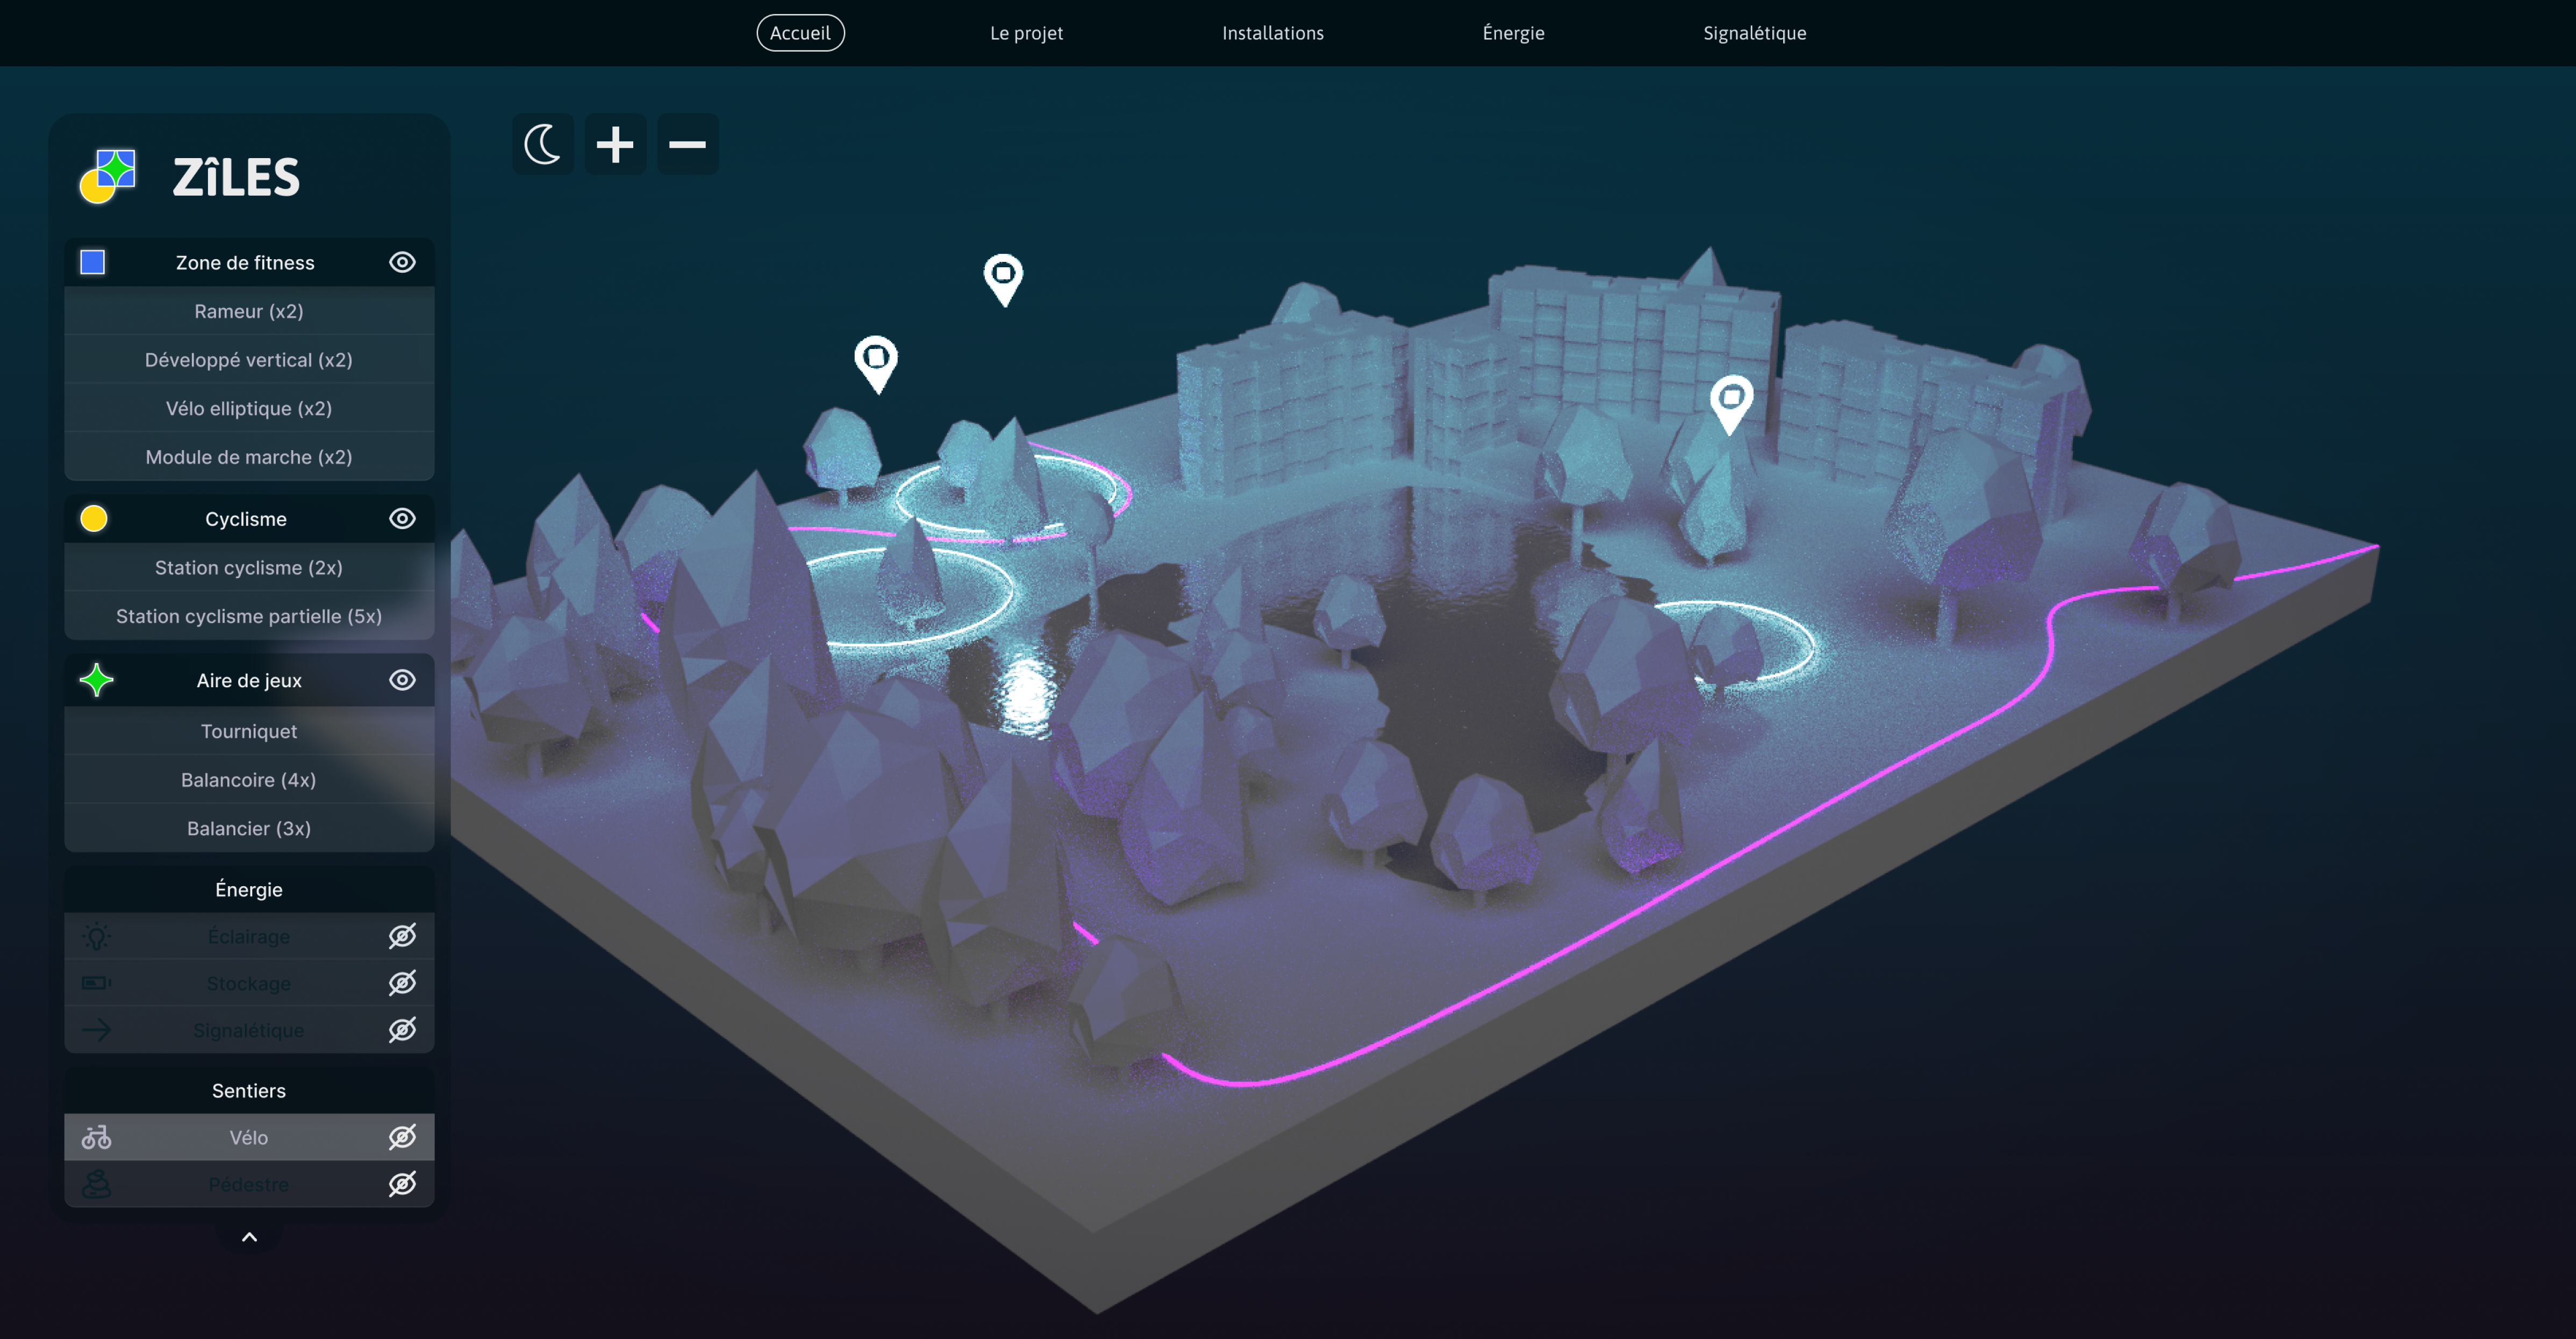
Task: Zoom in with the plus button
Action: 615,144
